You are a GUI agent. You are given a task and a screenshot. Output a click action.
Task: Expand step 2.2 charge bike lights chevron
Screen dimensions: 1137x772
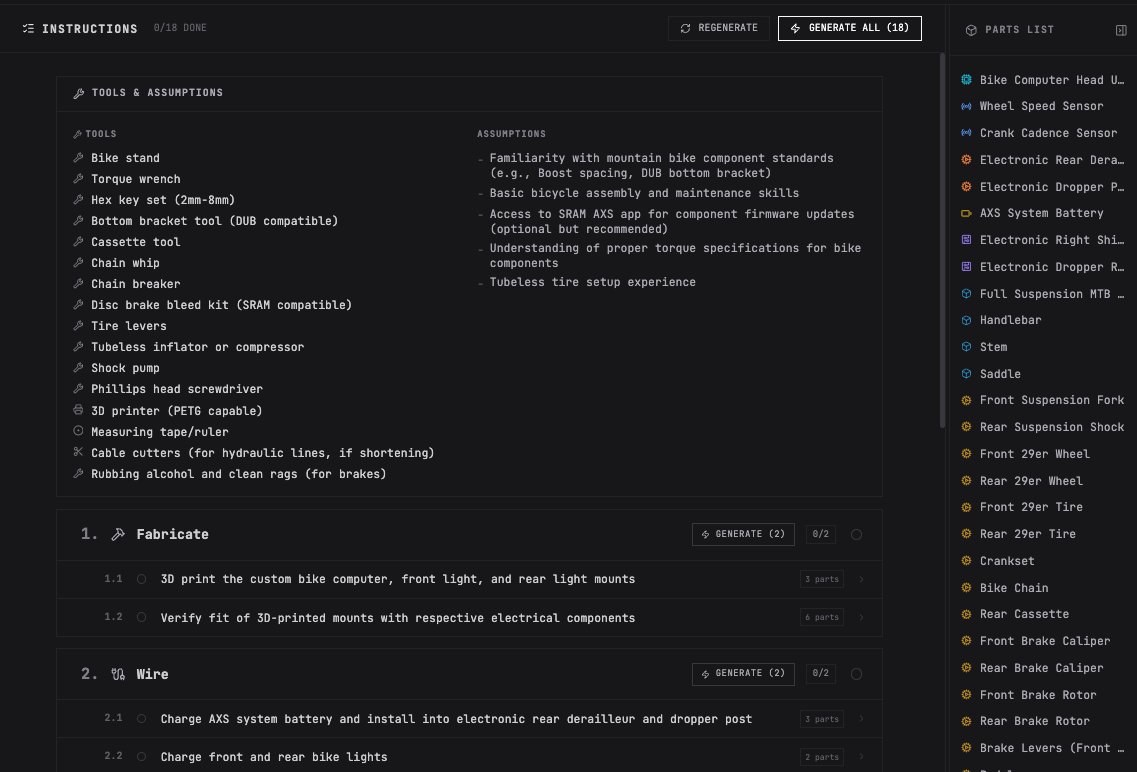click(x=862, y=757)
